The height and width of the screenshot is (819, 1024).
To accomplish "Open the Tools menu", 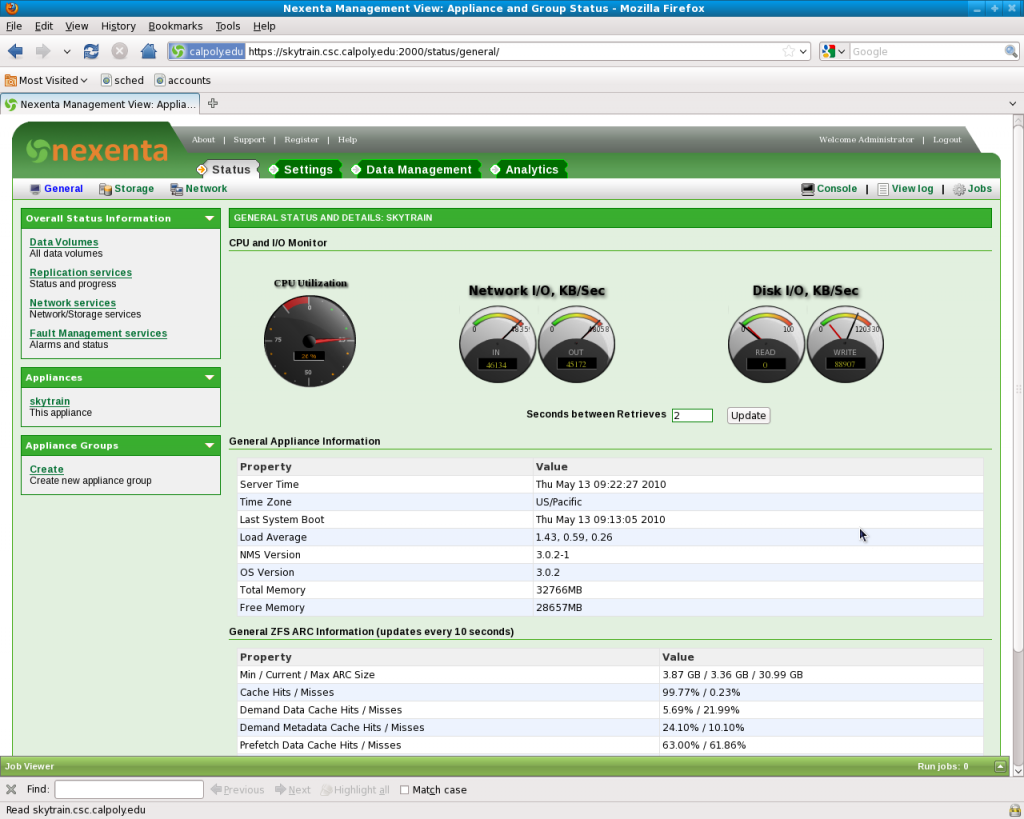I will click(227, 26).
